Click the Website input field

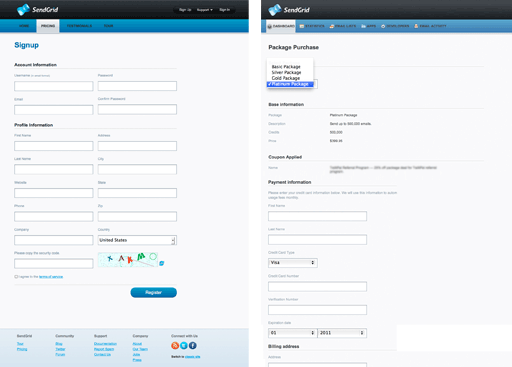click(x=54, y=193)
